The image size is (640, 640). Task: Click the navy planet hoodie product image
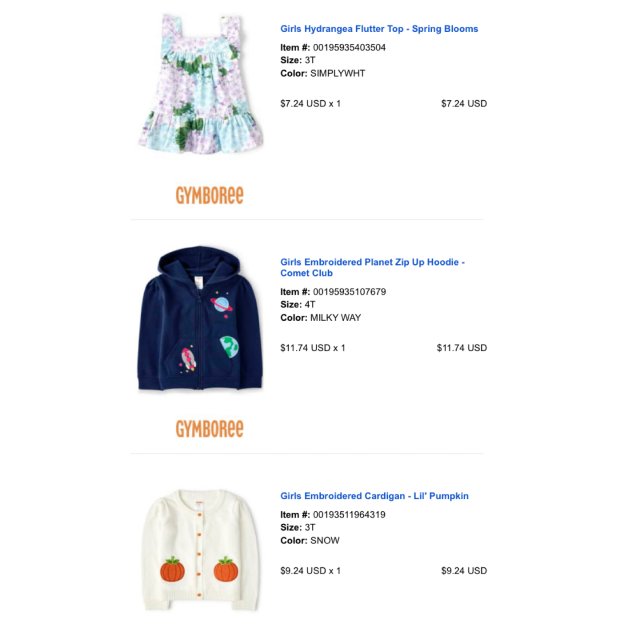(x=200, y=318)
